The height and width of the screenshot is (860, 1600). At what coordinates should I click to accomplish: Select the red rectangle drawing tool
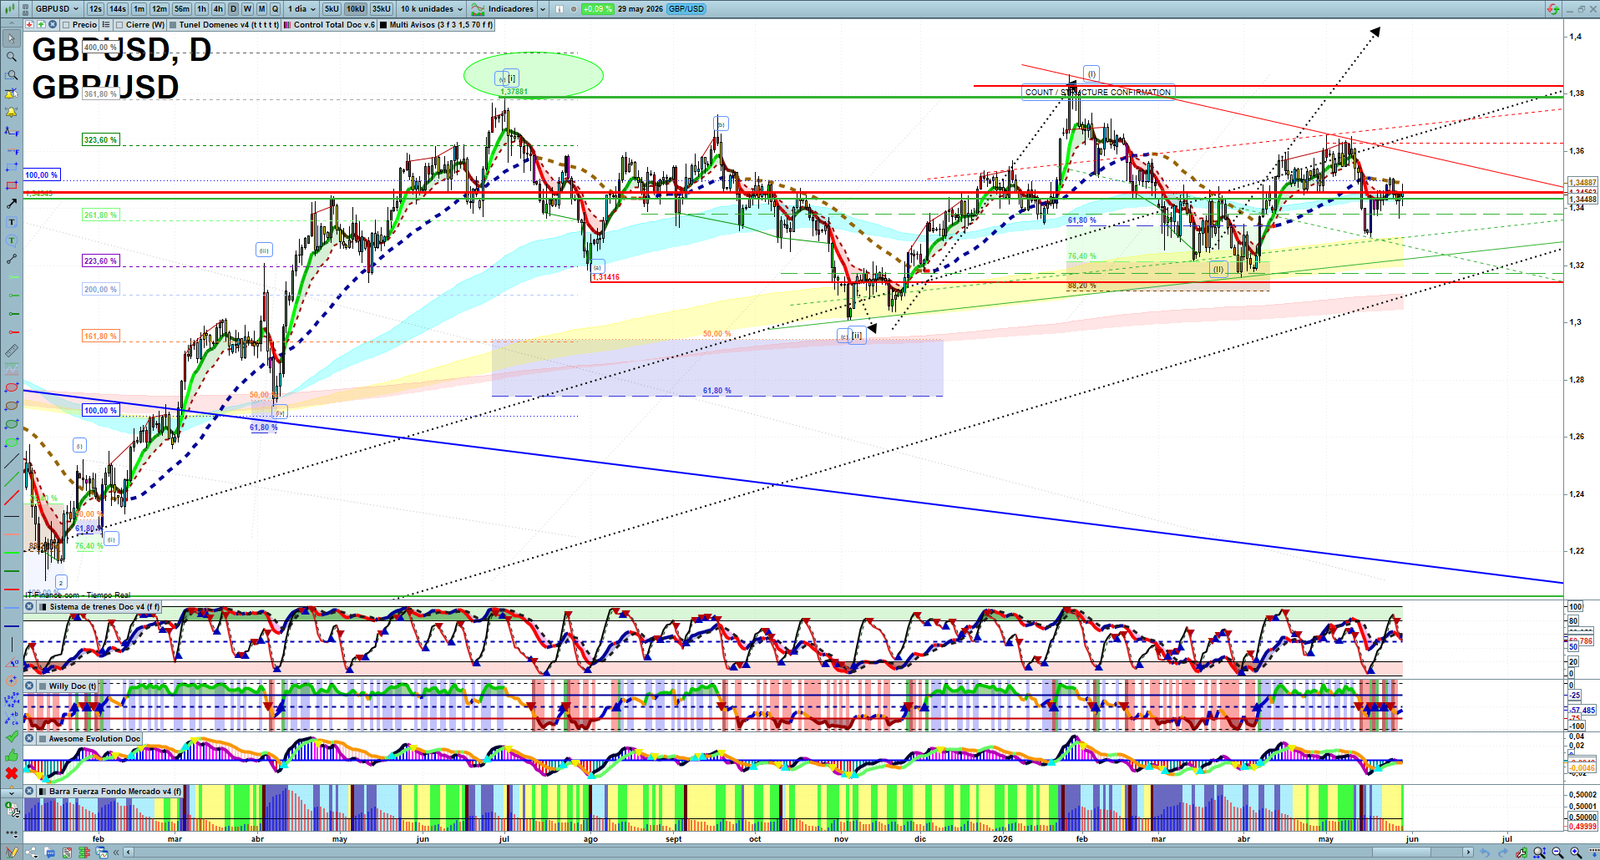(12, 185)
